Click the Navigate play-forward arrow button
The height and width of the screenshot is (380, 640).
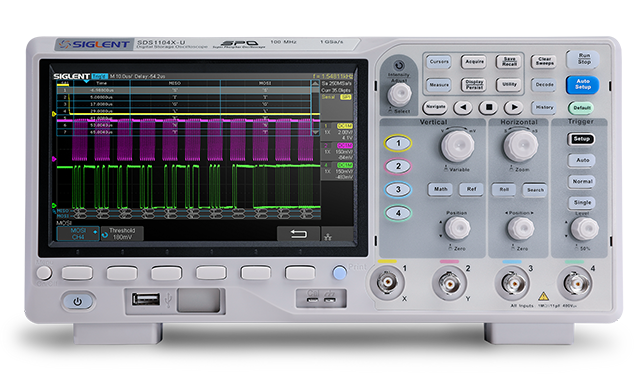pos(513,108)
